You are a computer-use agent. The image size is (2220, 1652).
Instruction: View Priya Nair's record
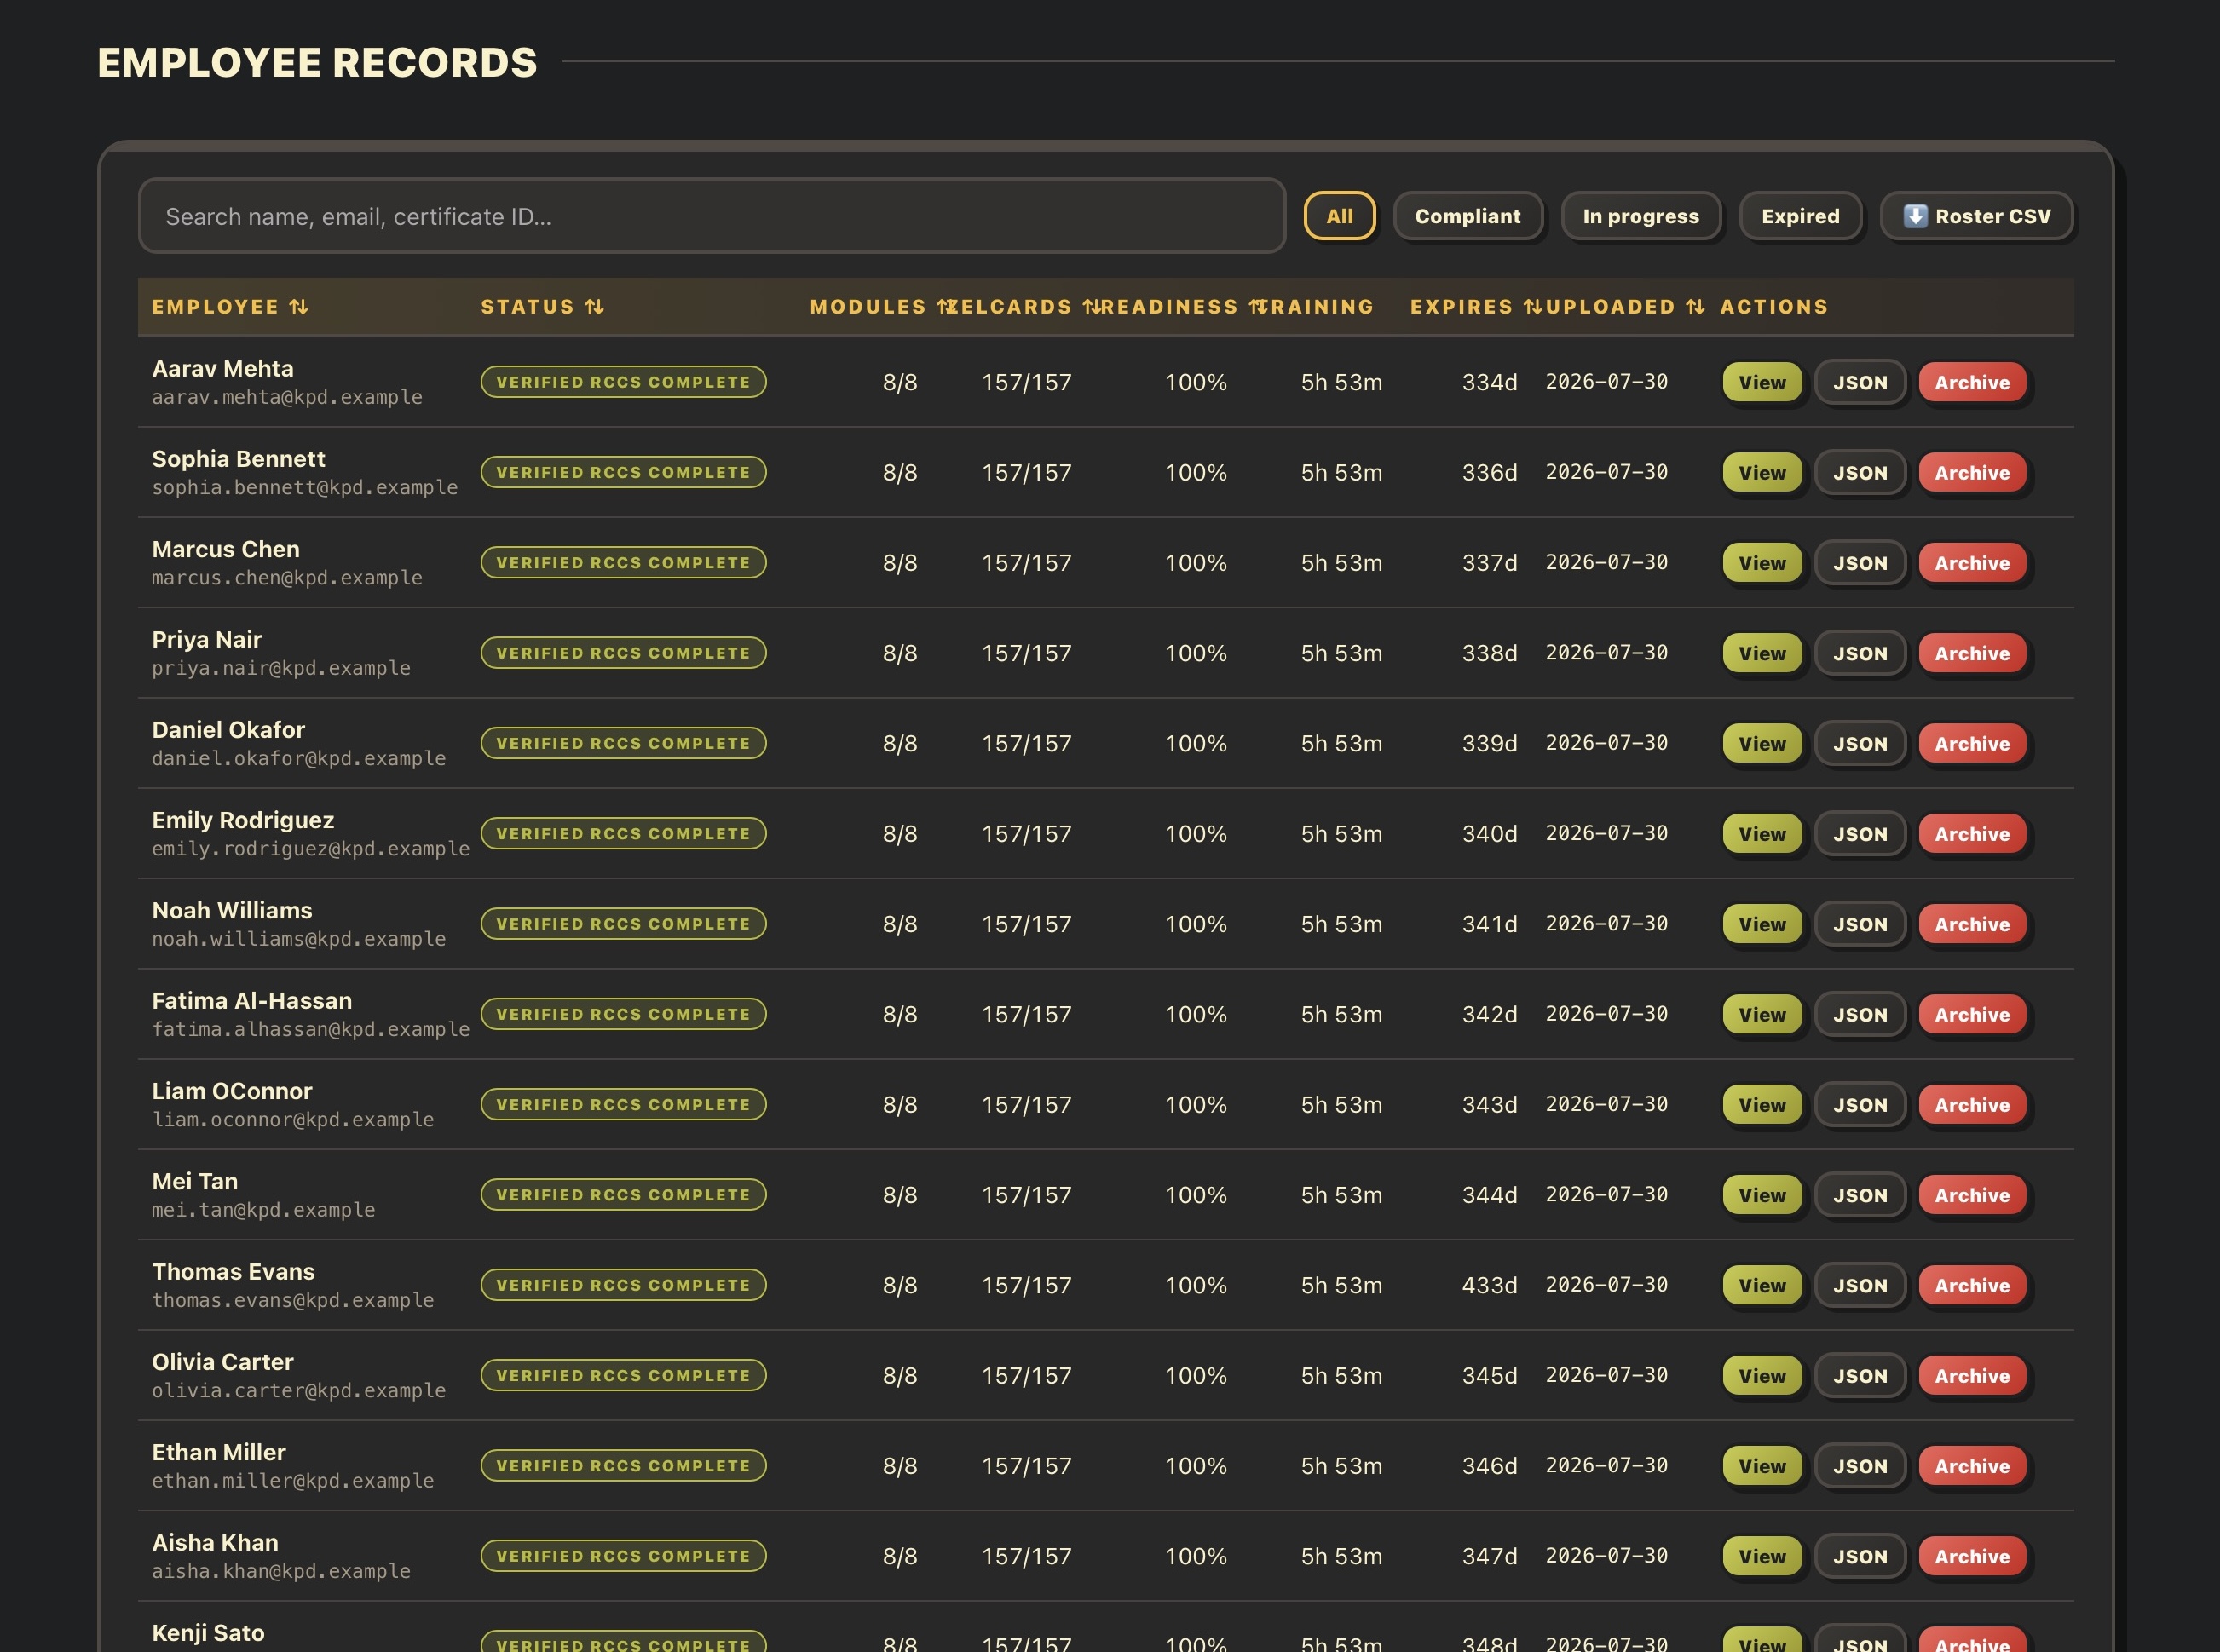(x=1762, y=653)
